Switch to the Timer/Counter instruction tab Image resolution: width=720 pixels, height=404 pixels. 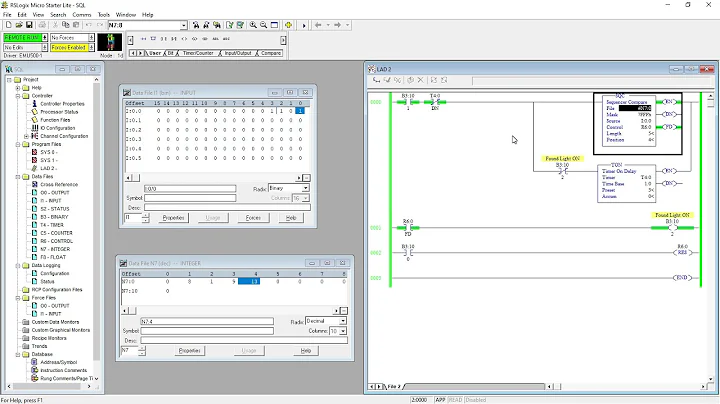click(198, 53)
